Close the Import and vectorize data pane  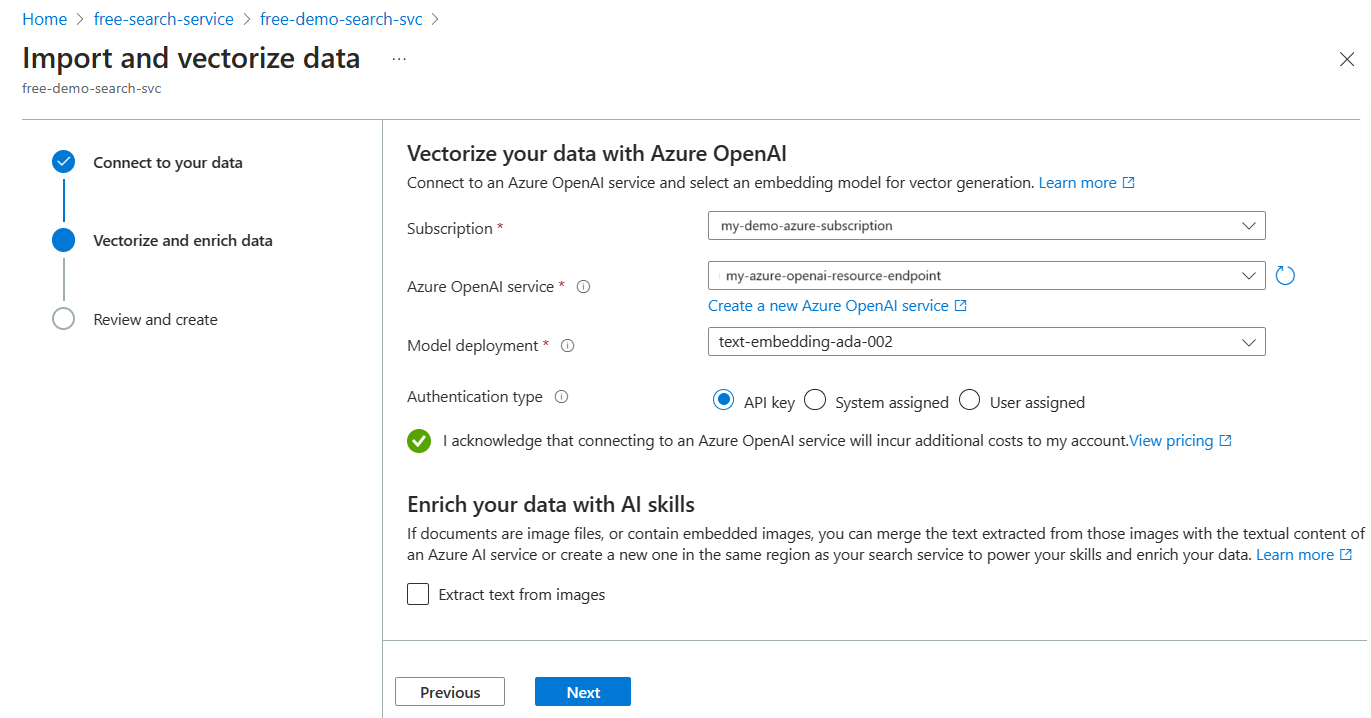[x=1346, y=59]
